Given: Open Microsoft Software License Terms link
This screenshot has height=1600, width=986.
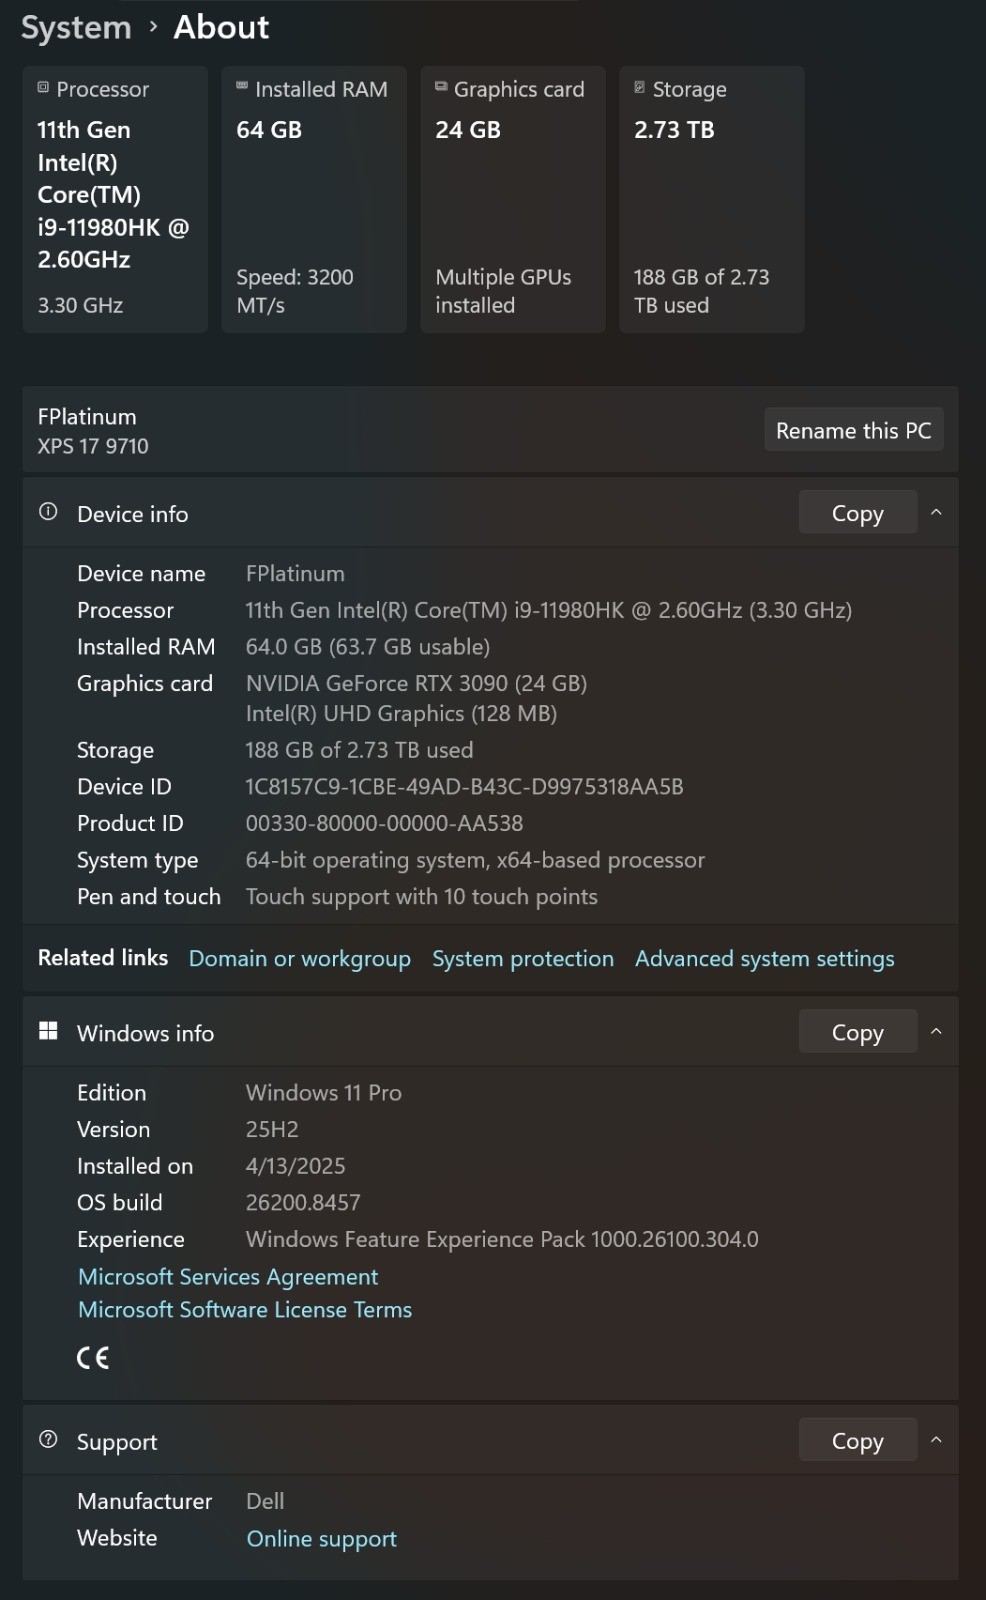Looking at the screenshot, I should pyautogui.click(x=245, y=1309).
